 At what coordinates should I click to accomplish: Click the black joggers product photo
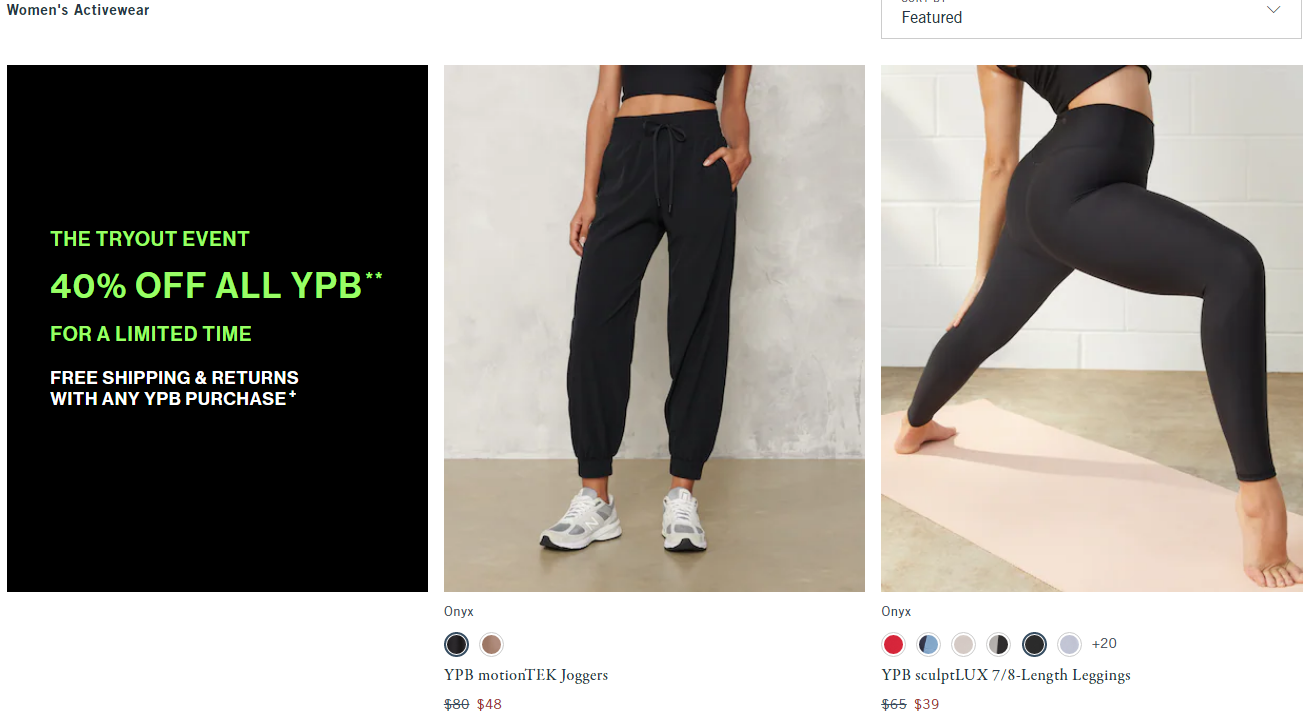click(654, 328)
